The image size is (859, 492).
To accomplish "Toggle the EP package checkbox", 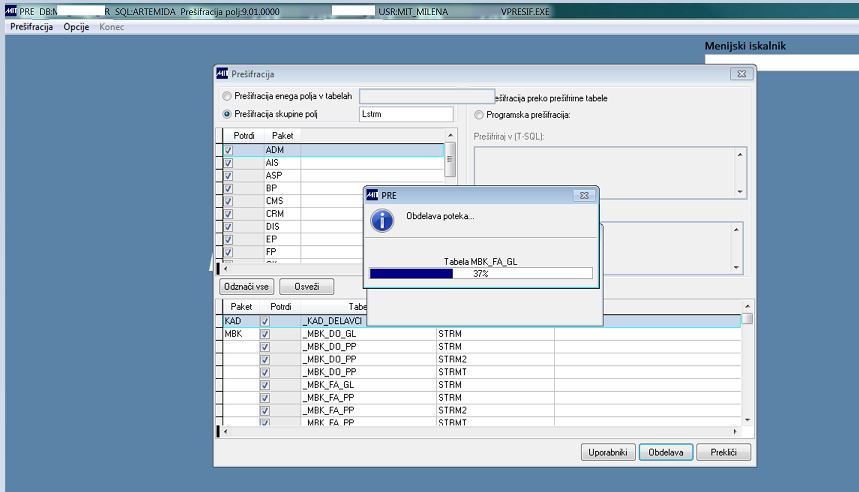I will point(228,239).
